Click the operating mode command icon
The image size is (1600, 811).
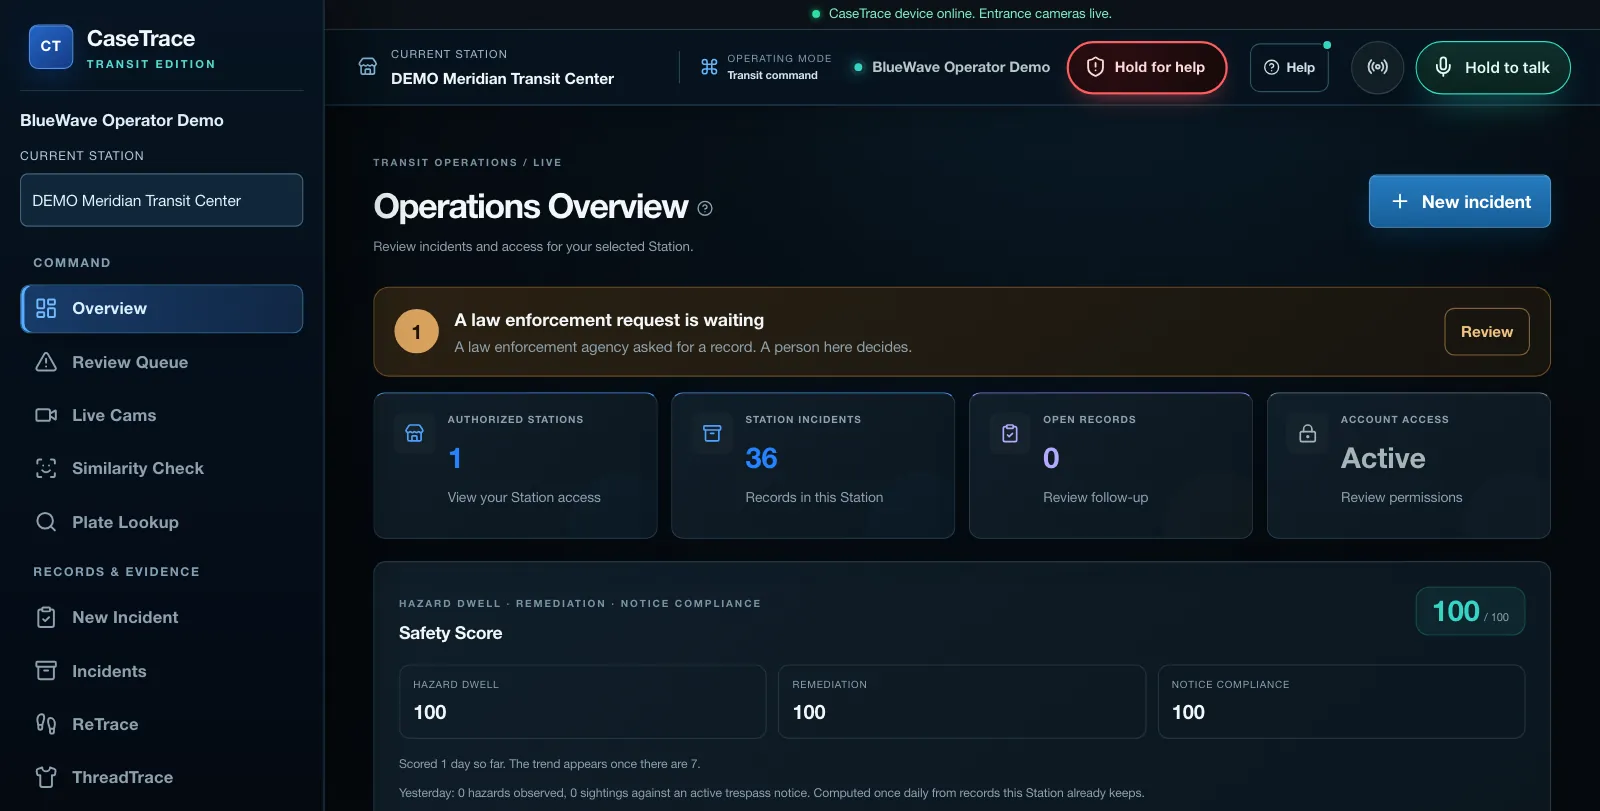pyautogui.click(x=709, y=67)
